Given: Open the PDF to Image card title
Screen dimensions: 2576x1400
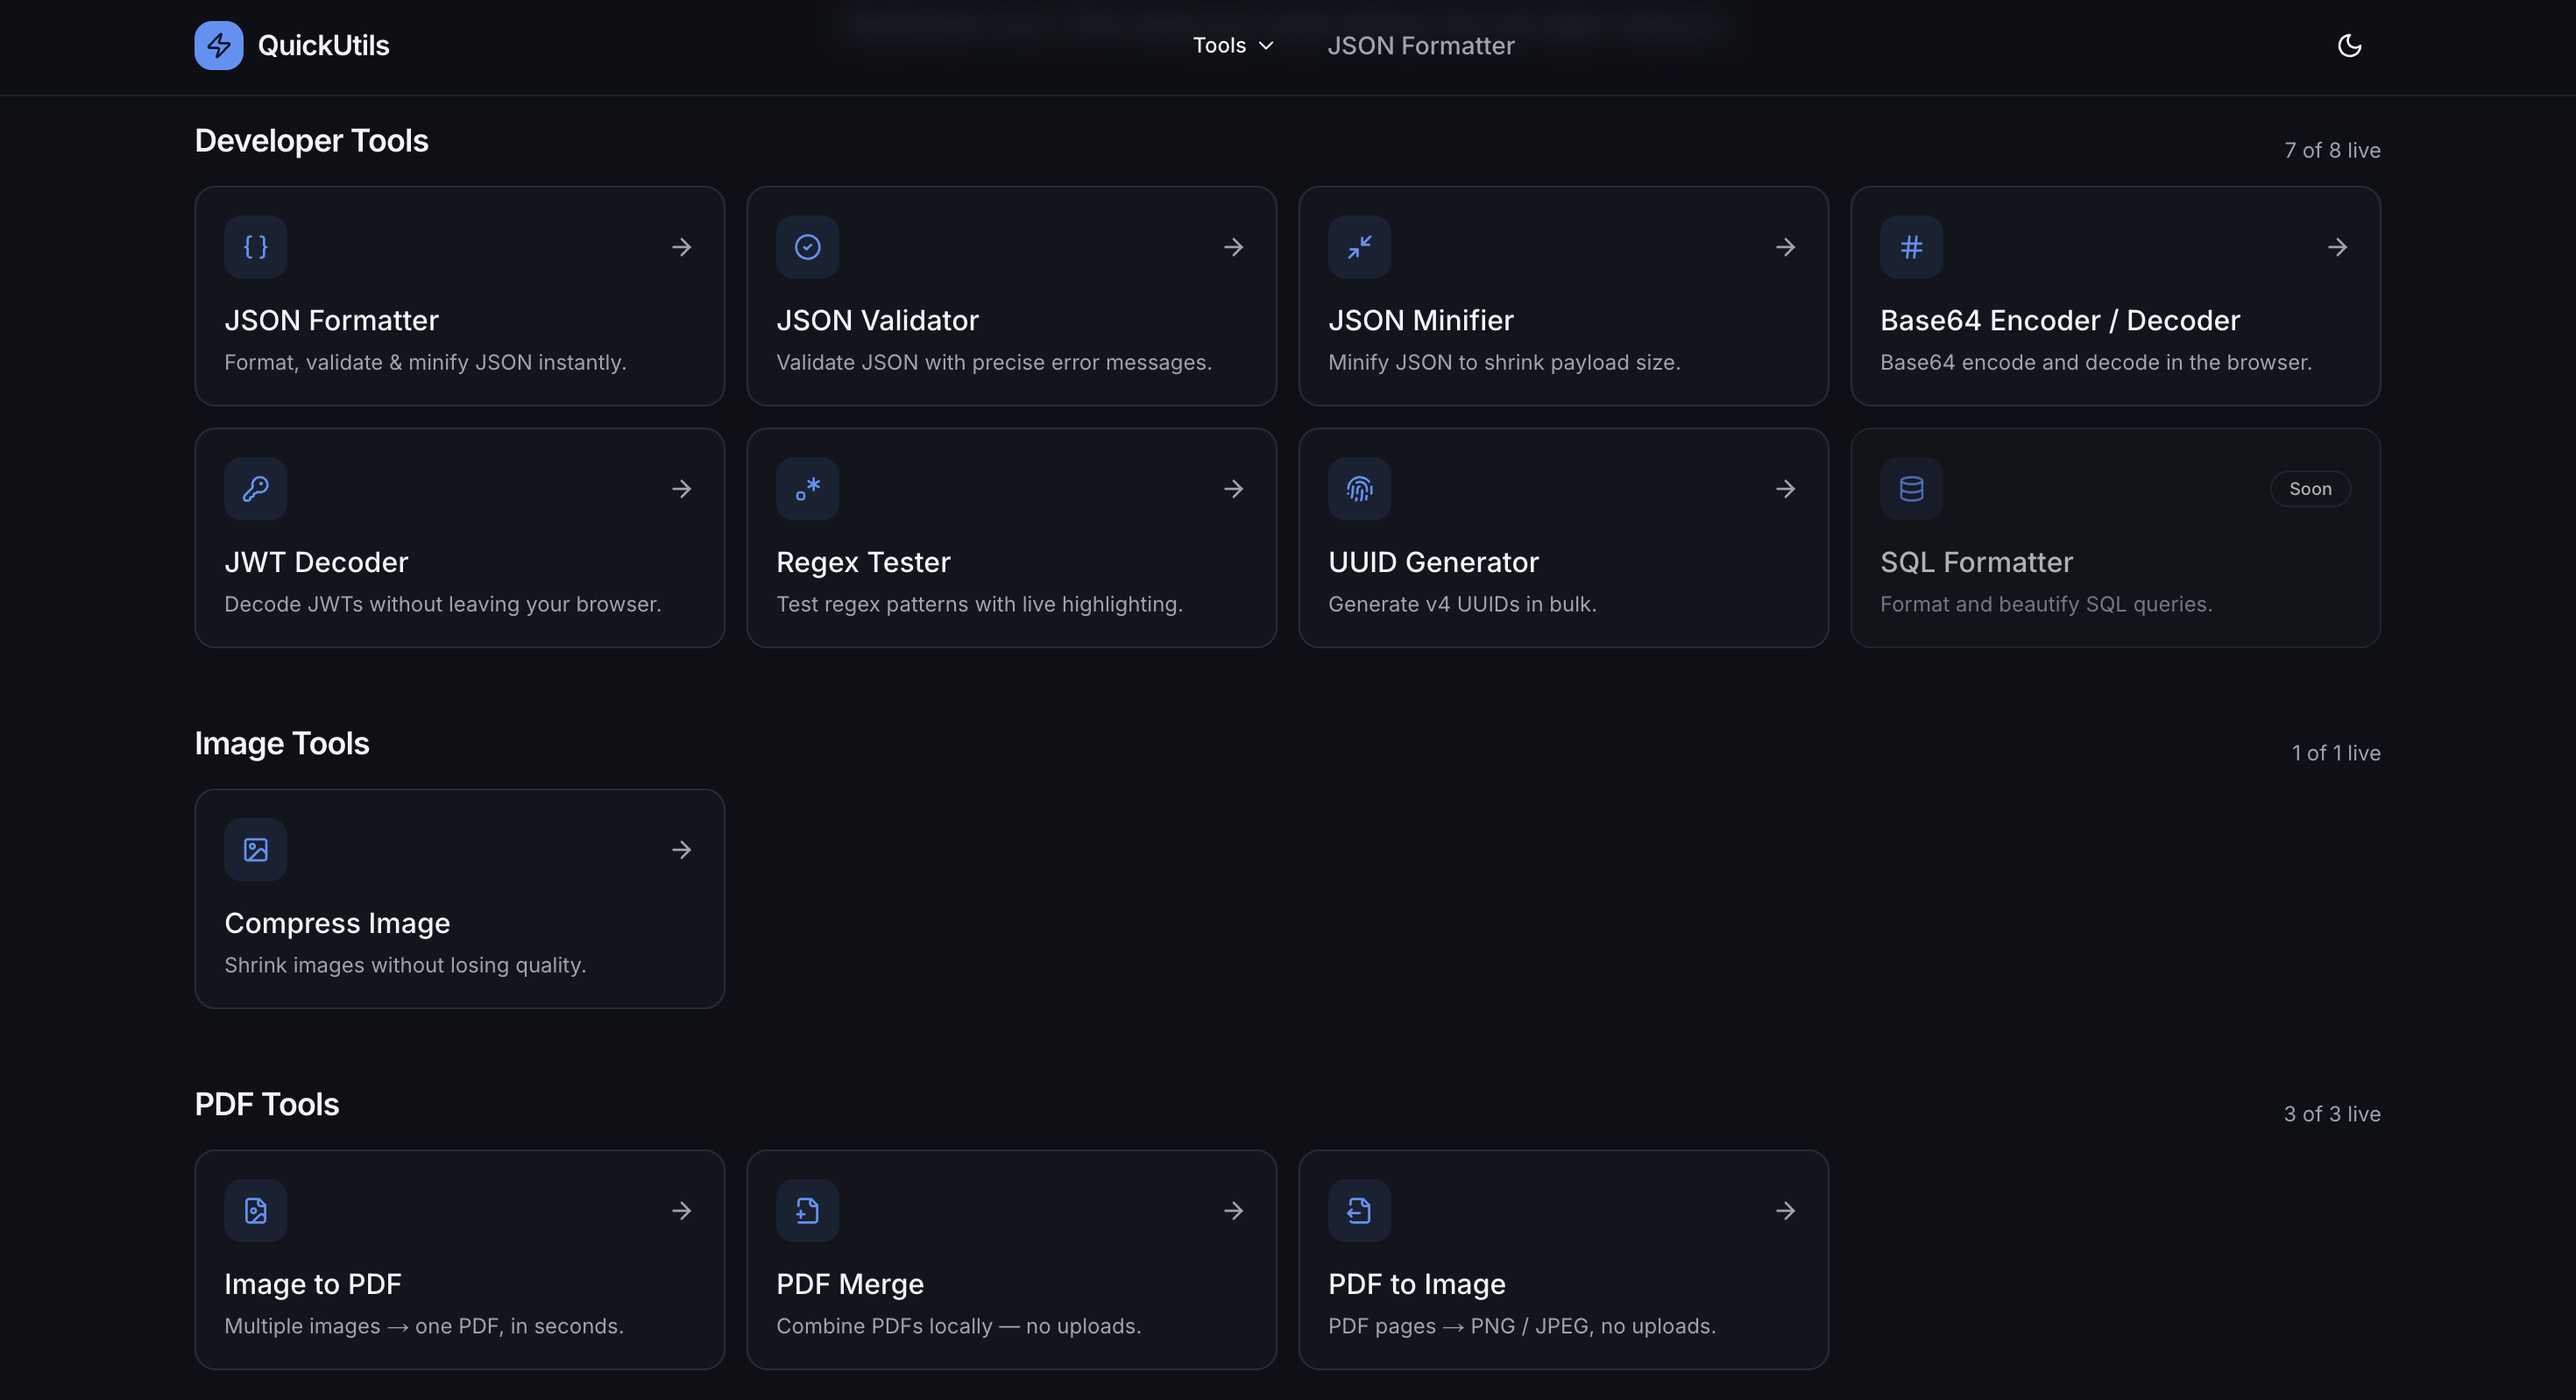Looking at the screenshot, I should click(x=1416, y=1284).
